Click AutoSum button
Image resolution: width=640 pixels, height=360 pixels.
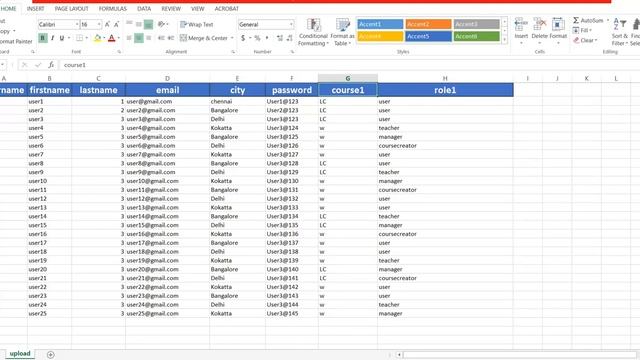click(589, 20)
